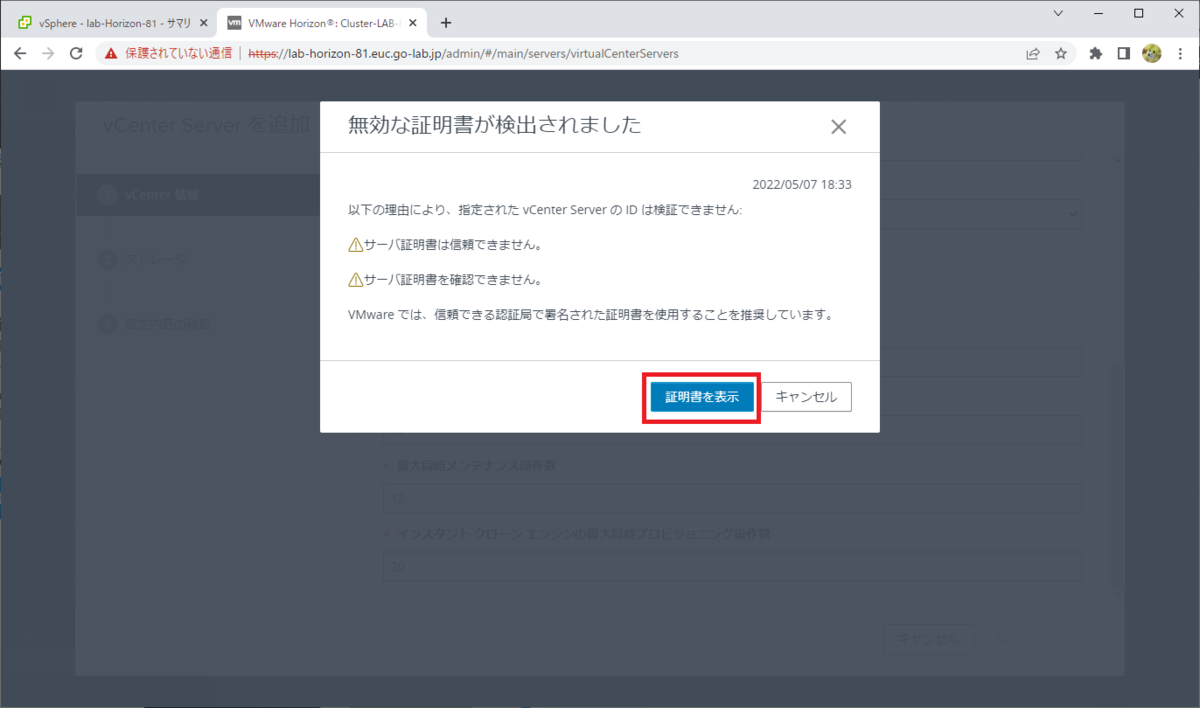1200x708 pixels.
Task: Close the VMware Horizon browser tab
Action: (412, 23)
